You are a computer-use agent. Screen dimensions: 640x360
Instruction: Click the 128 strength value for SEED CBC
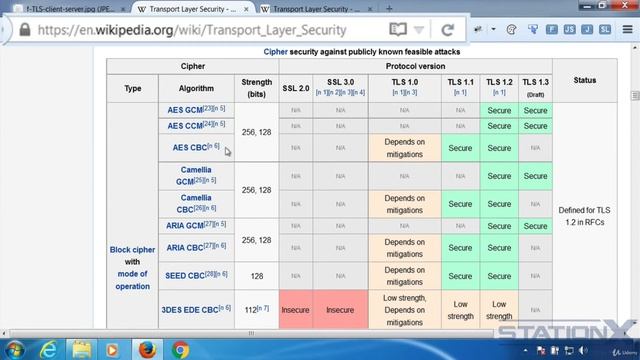point(257,276)
